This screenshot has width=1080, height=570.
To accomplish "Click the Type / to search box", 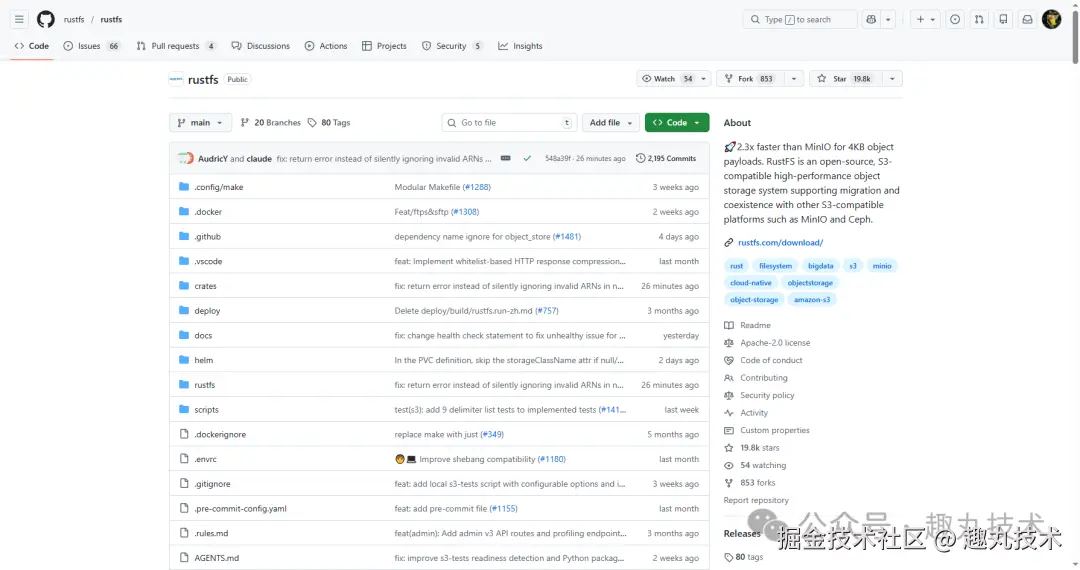I will click(800, 19).
